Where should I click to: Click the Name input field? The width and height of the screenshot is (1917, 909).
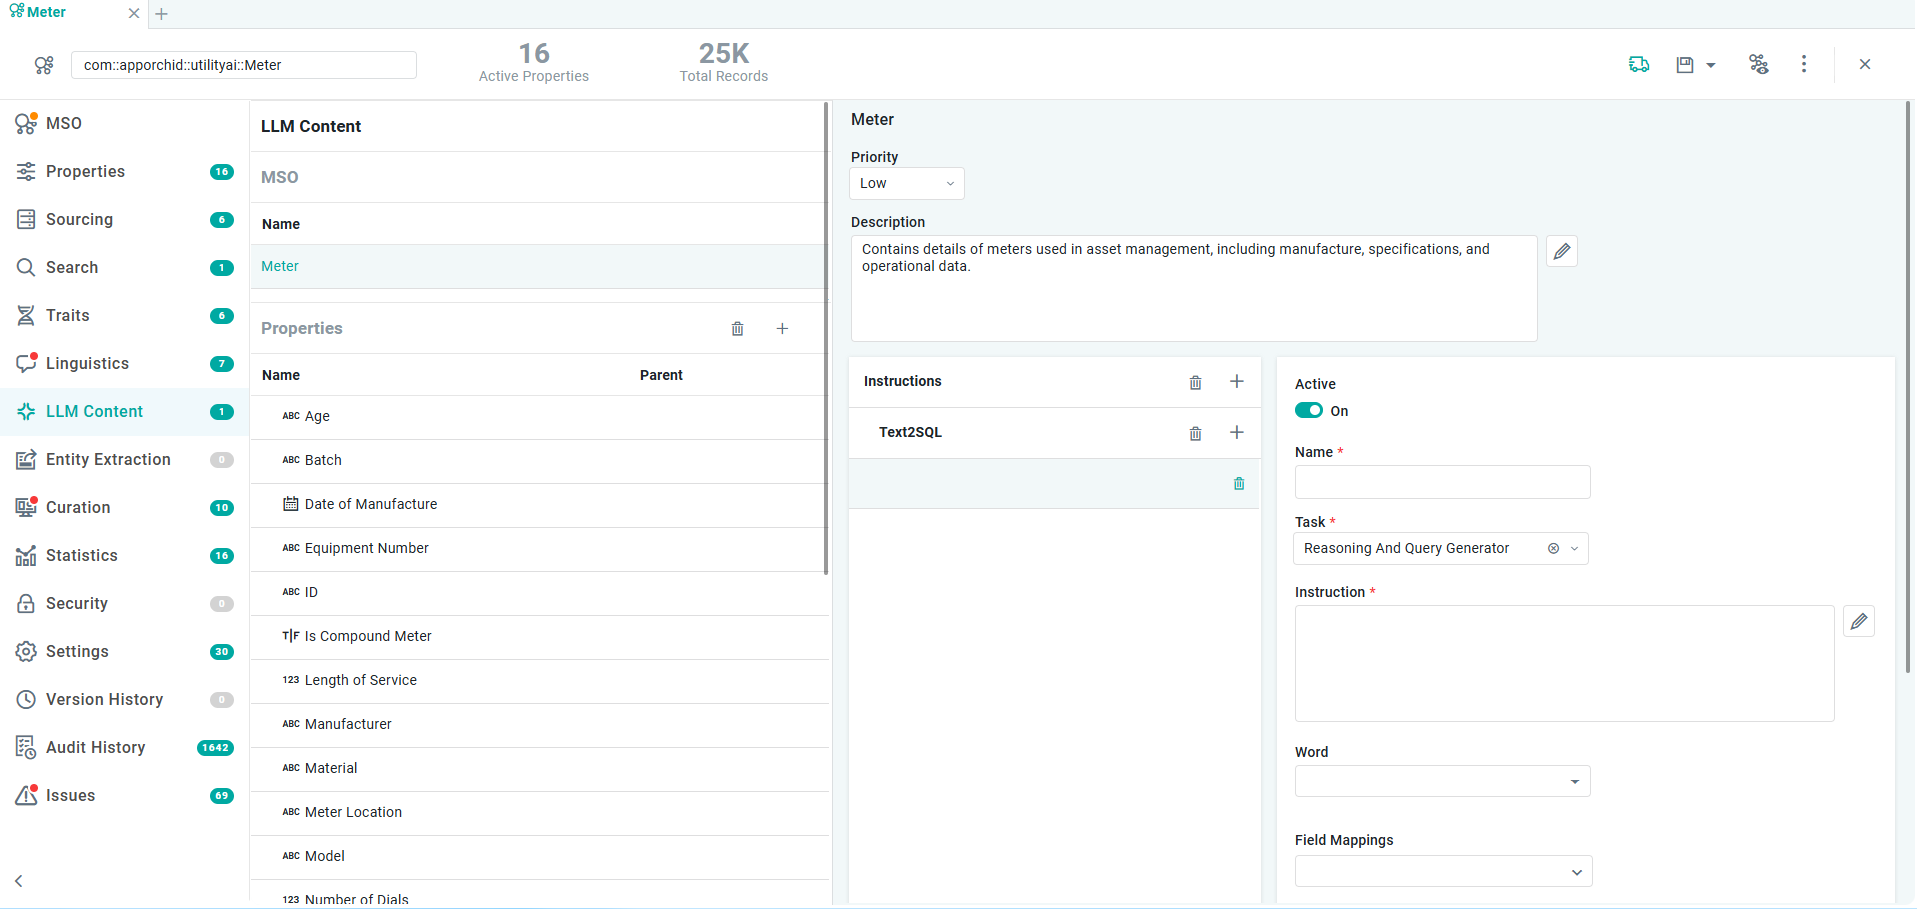tap(1441, 482)
